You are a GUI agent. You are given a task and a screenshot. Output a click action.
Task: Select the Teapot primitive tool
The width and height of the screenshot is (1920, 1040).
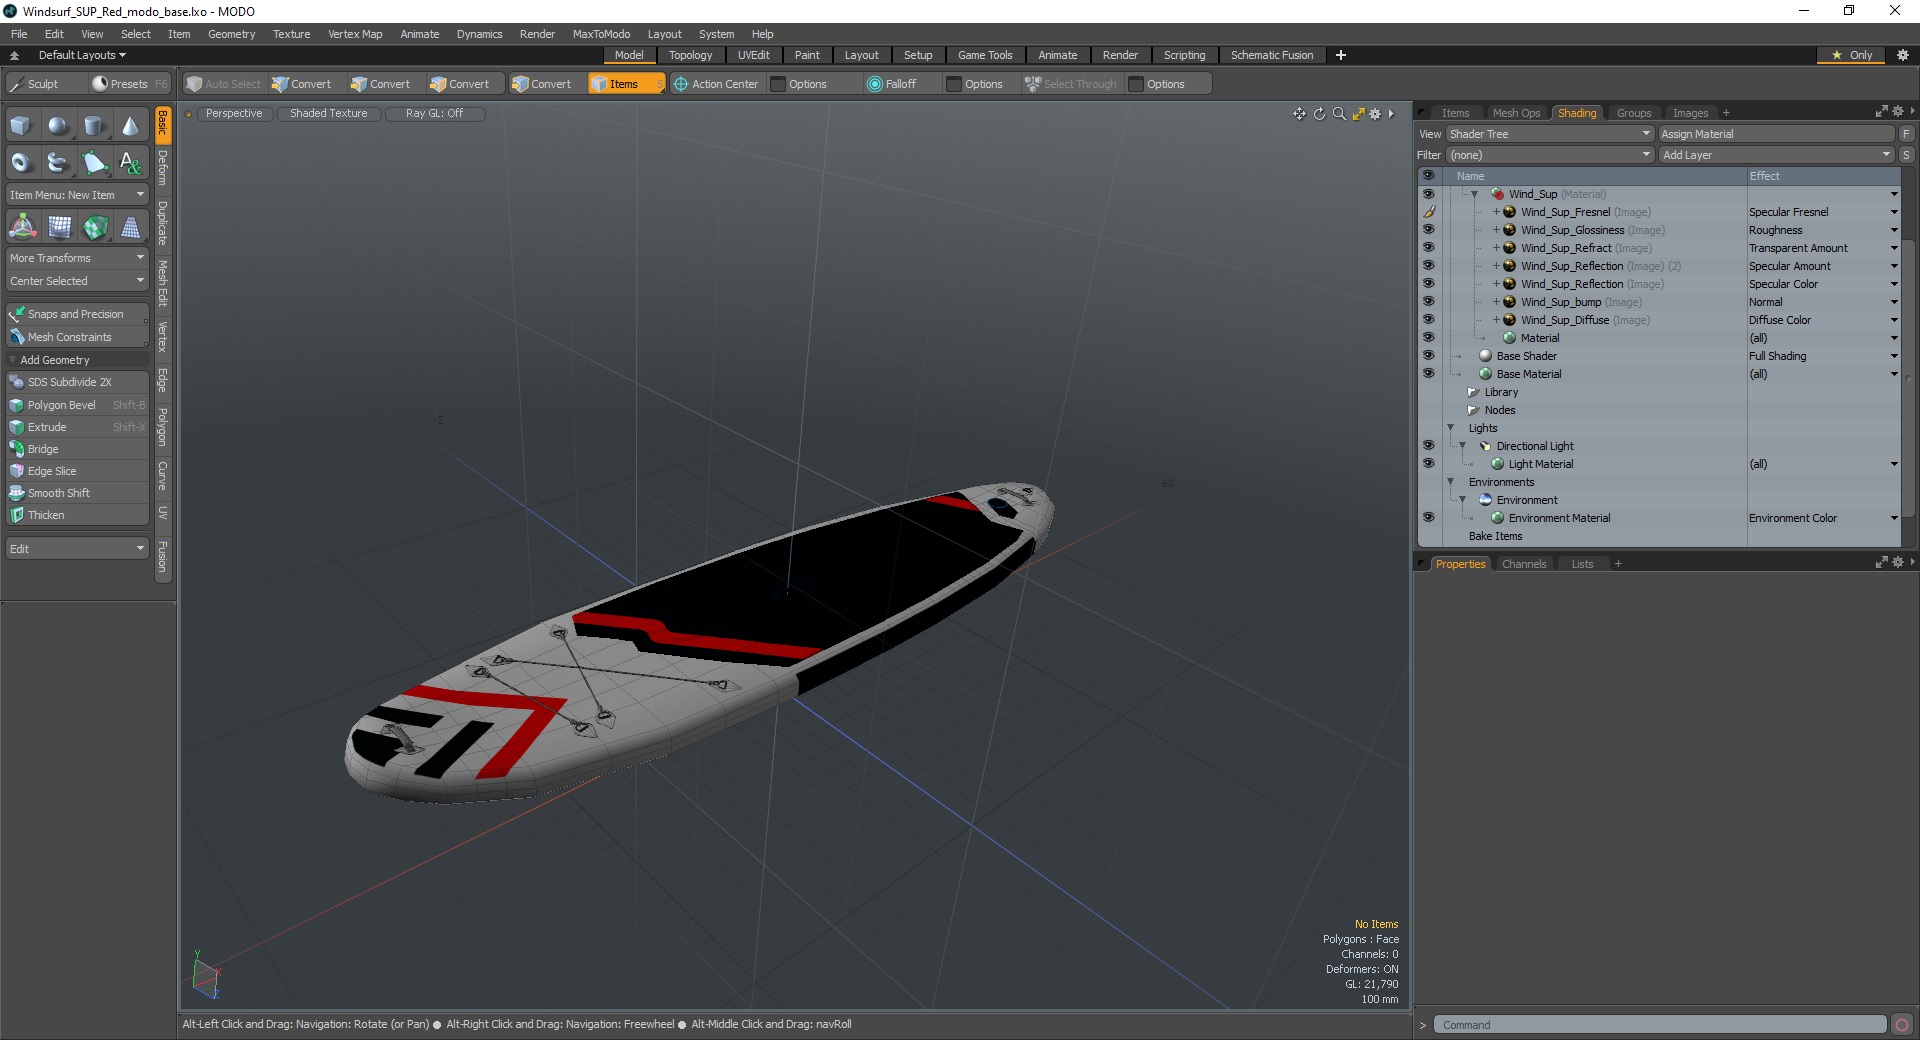click(58, 162)
